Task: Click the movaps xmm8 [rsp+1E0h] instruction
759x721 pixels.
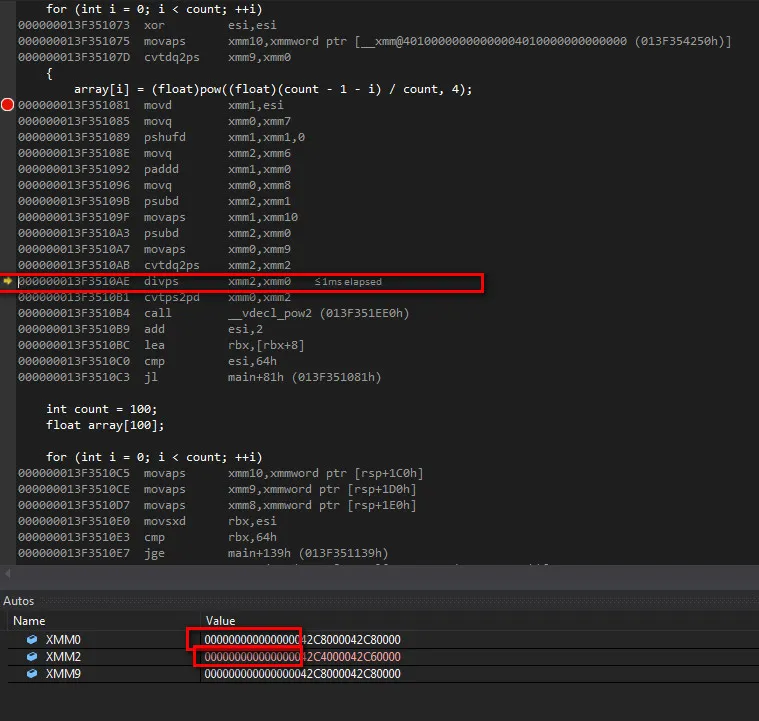Action: click(x=217, y=505)
